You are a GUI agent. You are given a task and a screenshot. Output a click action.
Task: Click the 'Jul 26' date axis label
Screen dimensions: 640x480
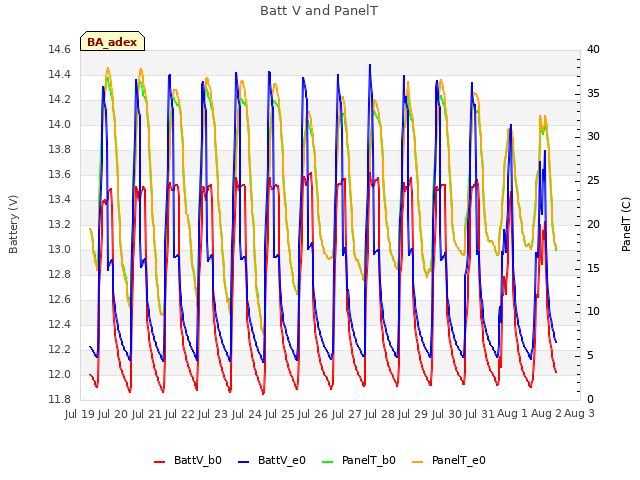pos(313,414)
